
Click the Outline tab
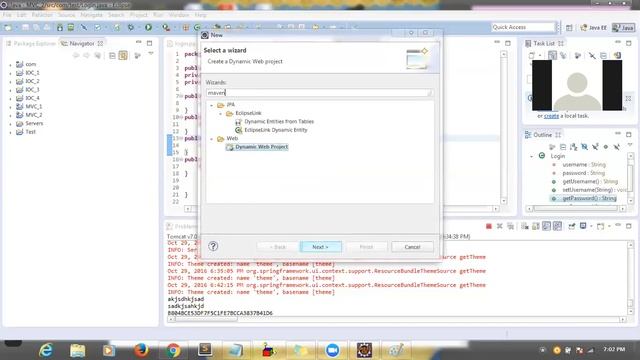click(x=542, y=135)
